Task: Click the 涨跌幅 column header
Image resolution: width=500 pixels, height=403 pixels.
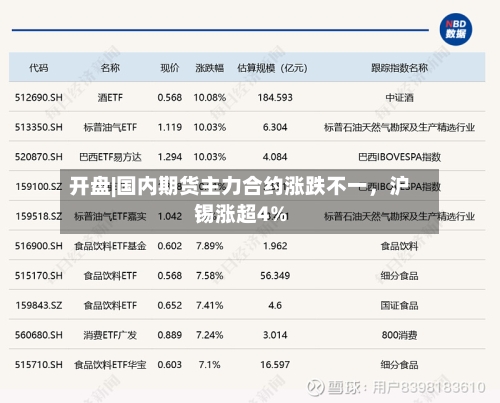Action: [210, 68]
